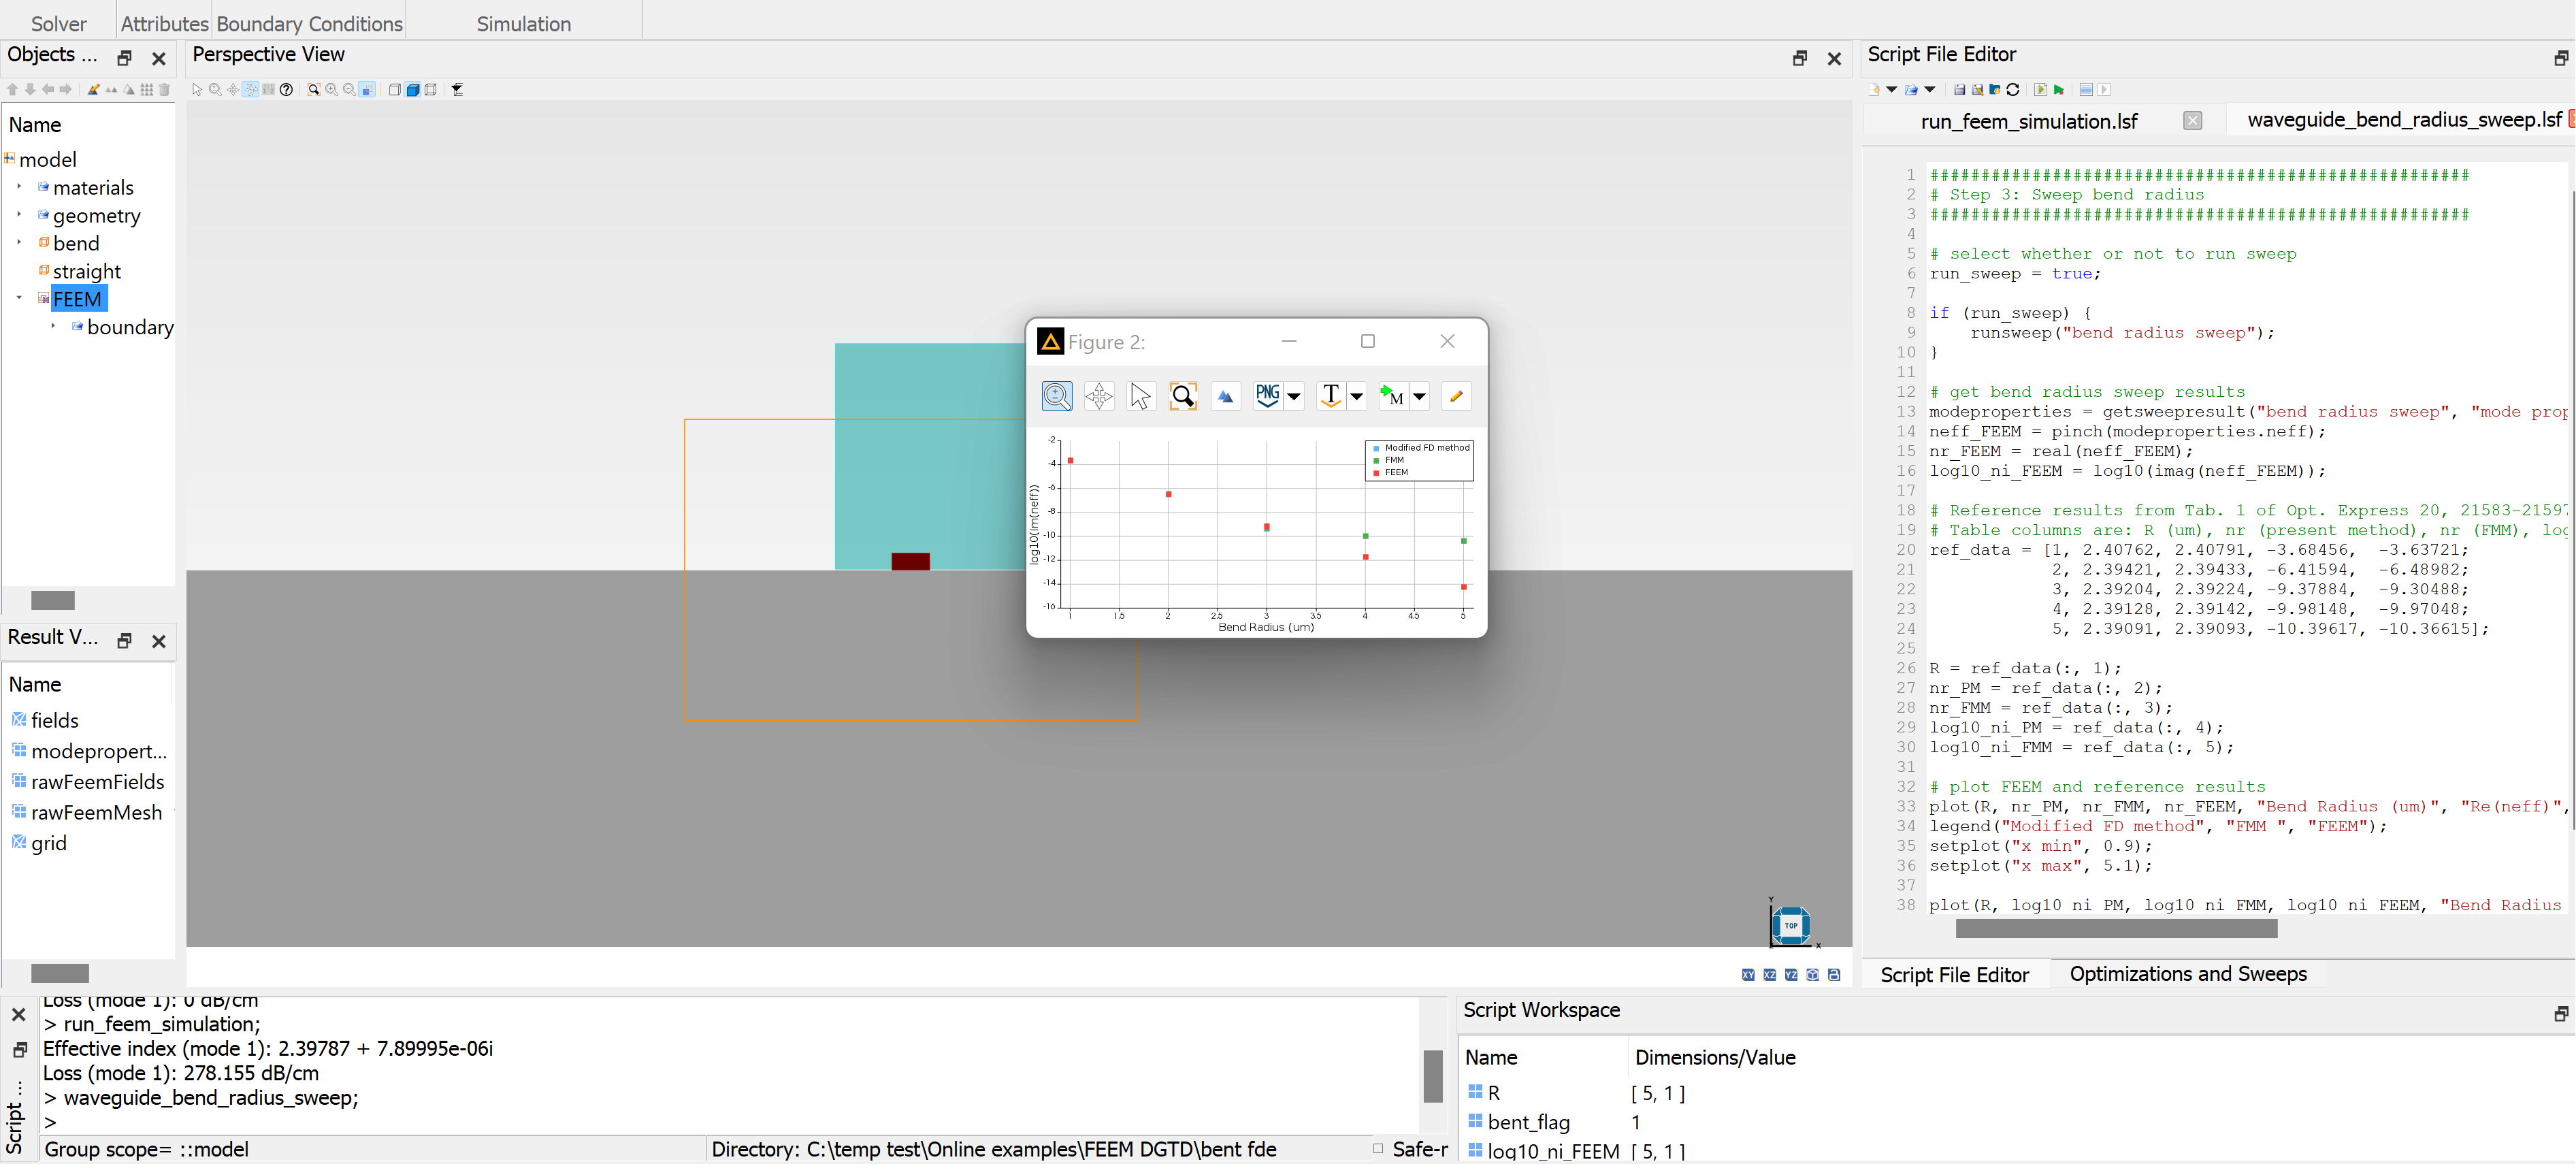Viewport: 2576px width, 1164px height.
Task: Click the green run script button
Action: coord(2059,90)
